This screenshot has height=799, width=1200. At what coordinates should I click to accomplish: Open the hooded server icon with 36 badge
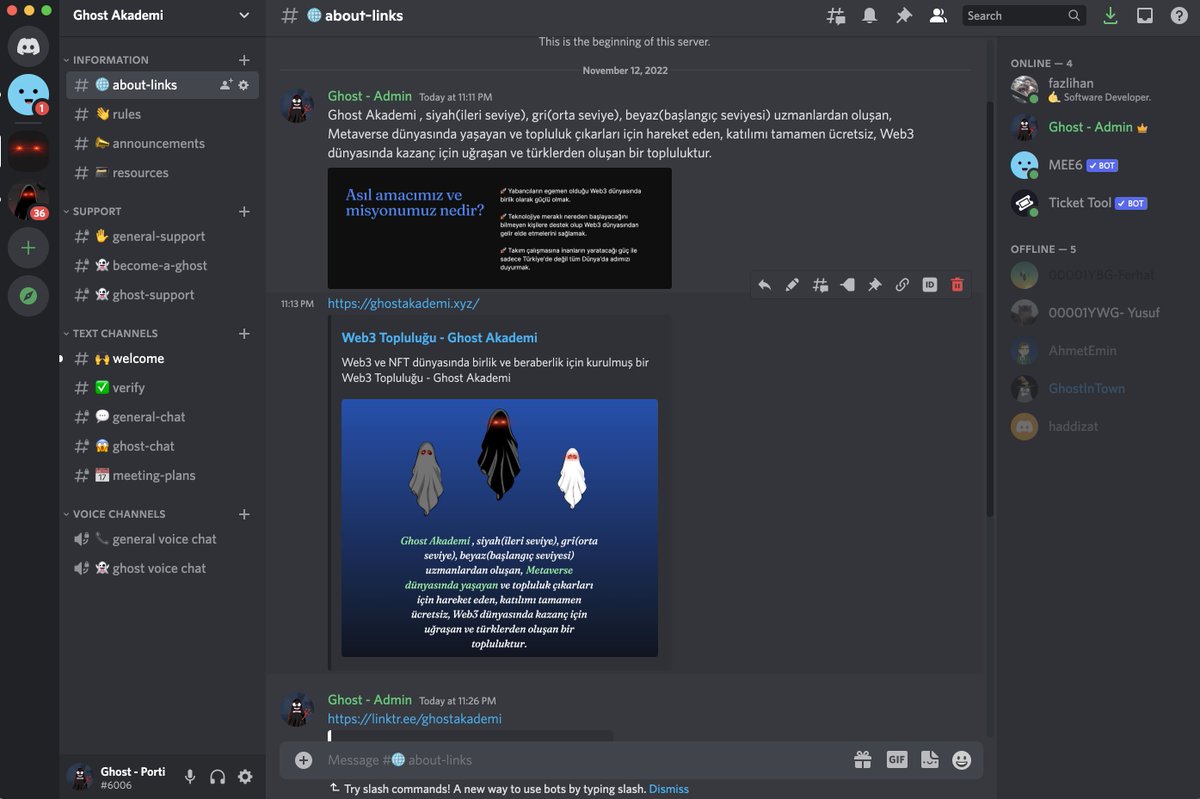point(28,200)
